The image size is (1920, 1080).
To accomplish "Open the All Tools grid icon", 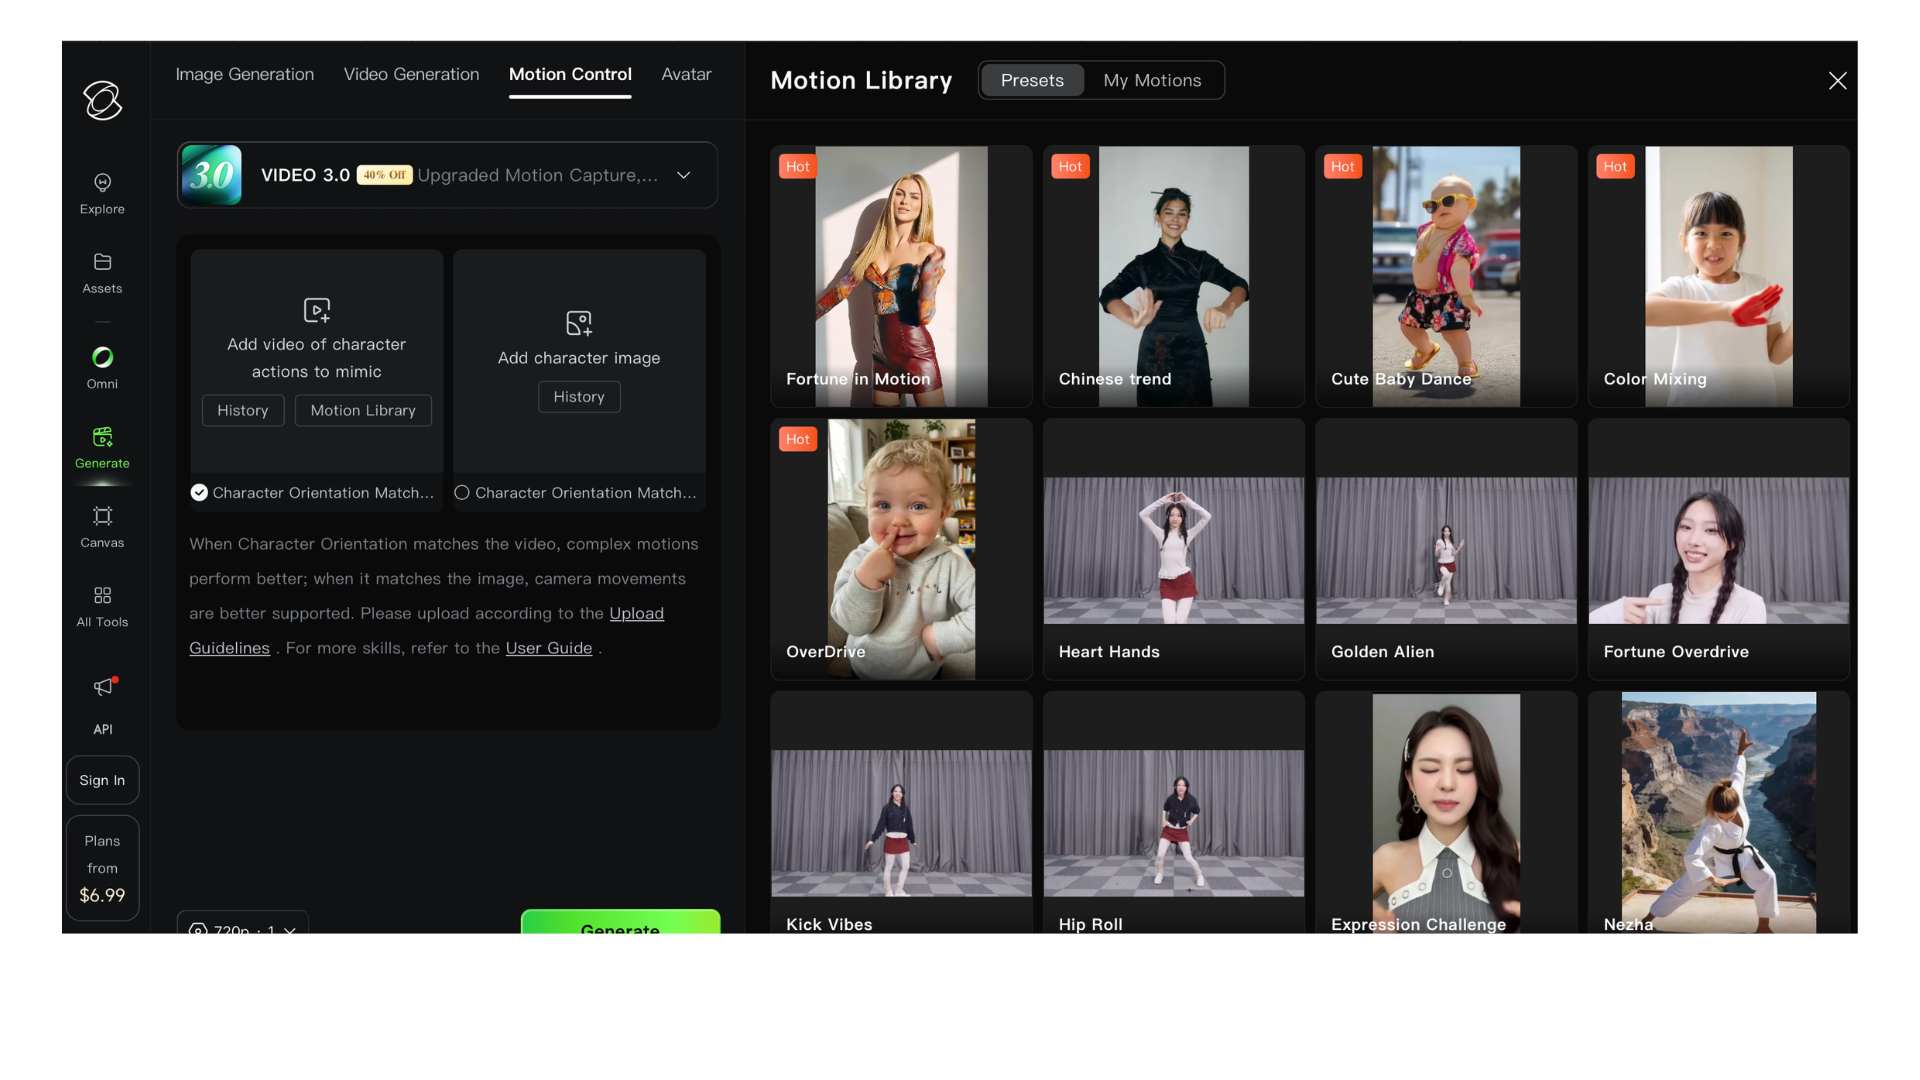I will click(102, 596).
